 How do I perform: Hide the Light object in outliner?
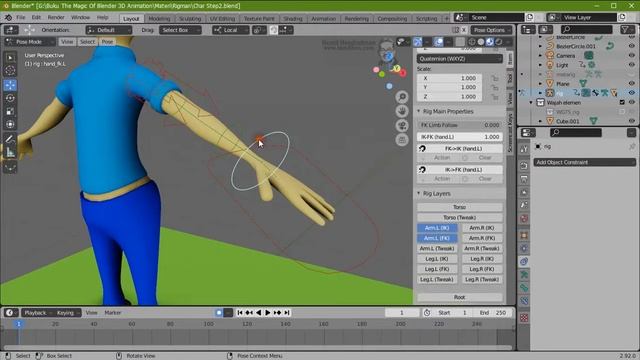click(632, 65)
